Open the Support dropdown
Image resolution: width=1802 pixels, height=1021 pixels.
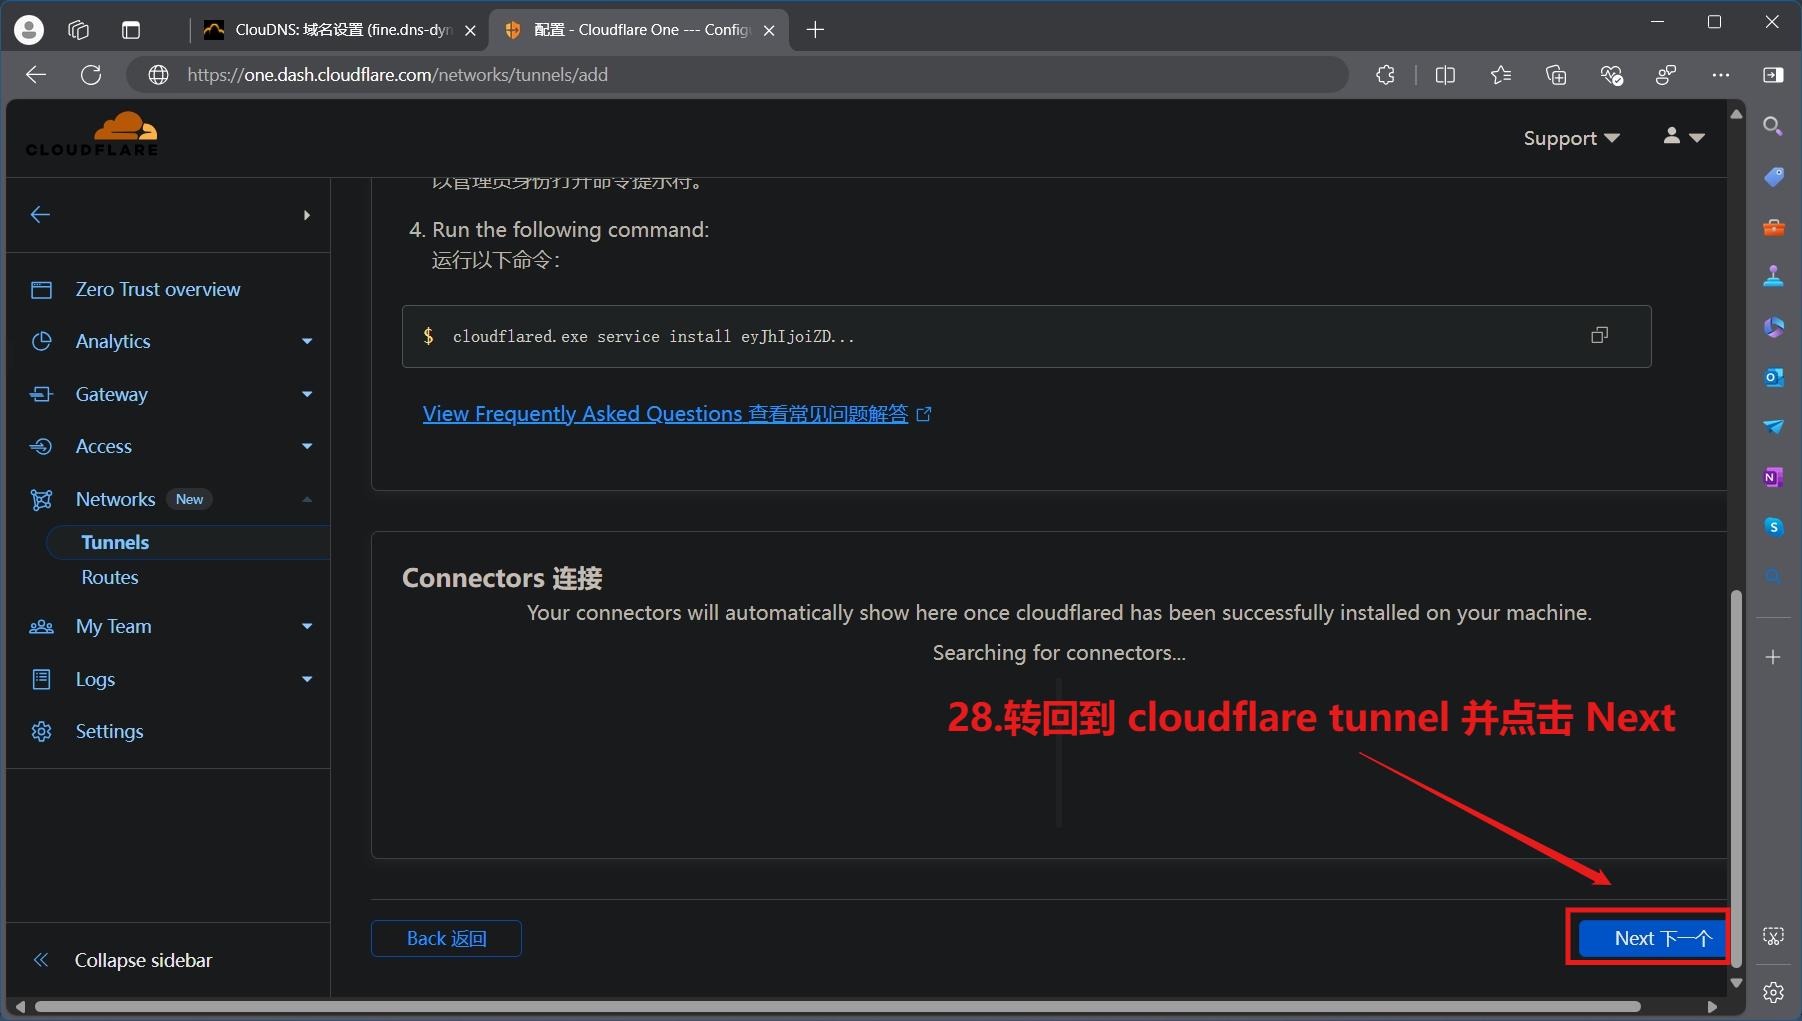[1571, 138]
